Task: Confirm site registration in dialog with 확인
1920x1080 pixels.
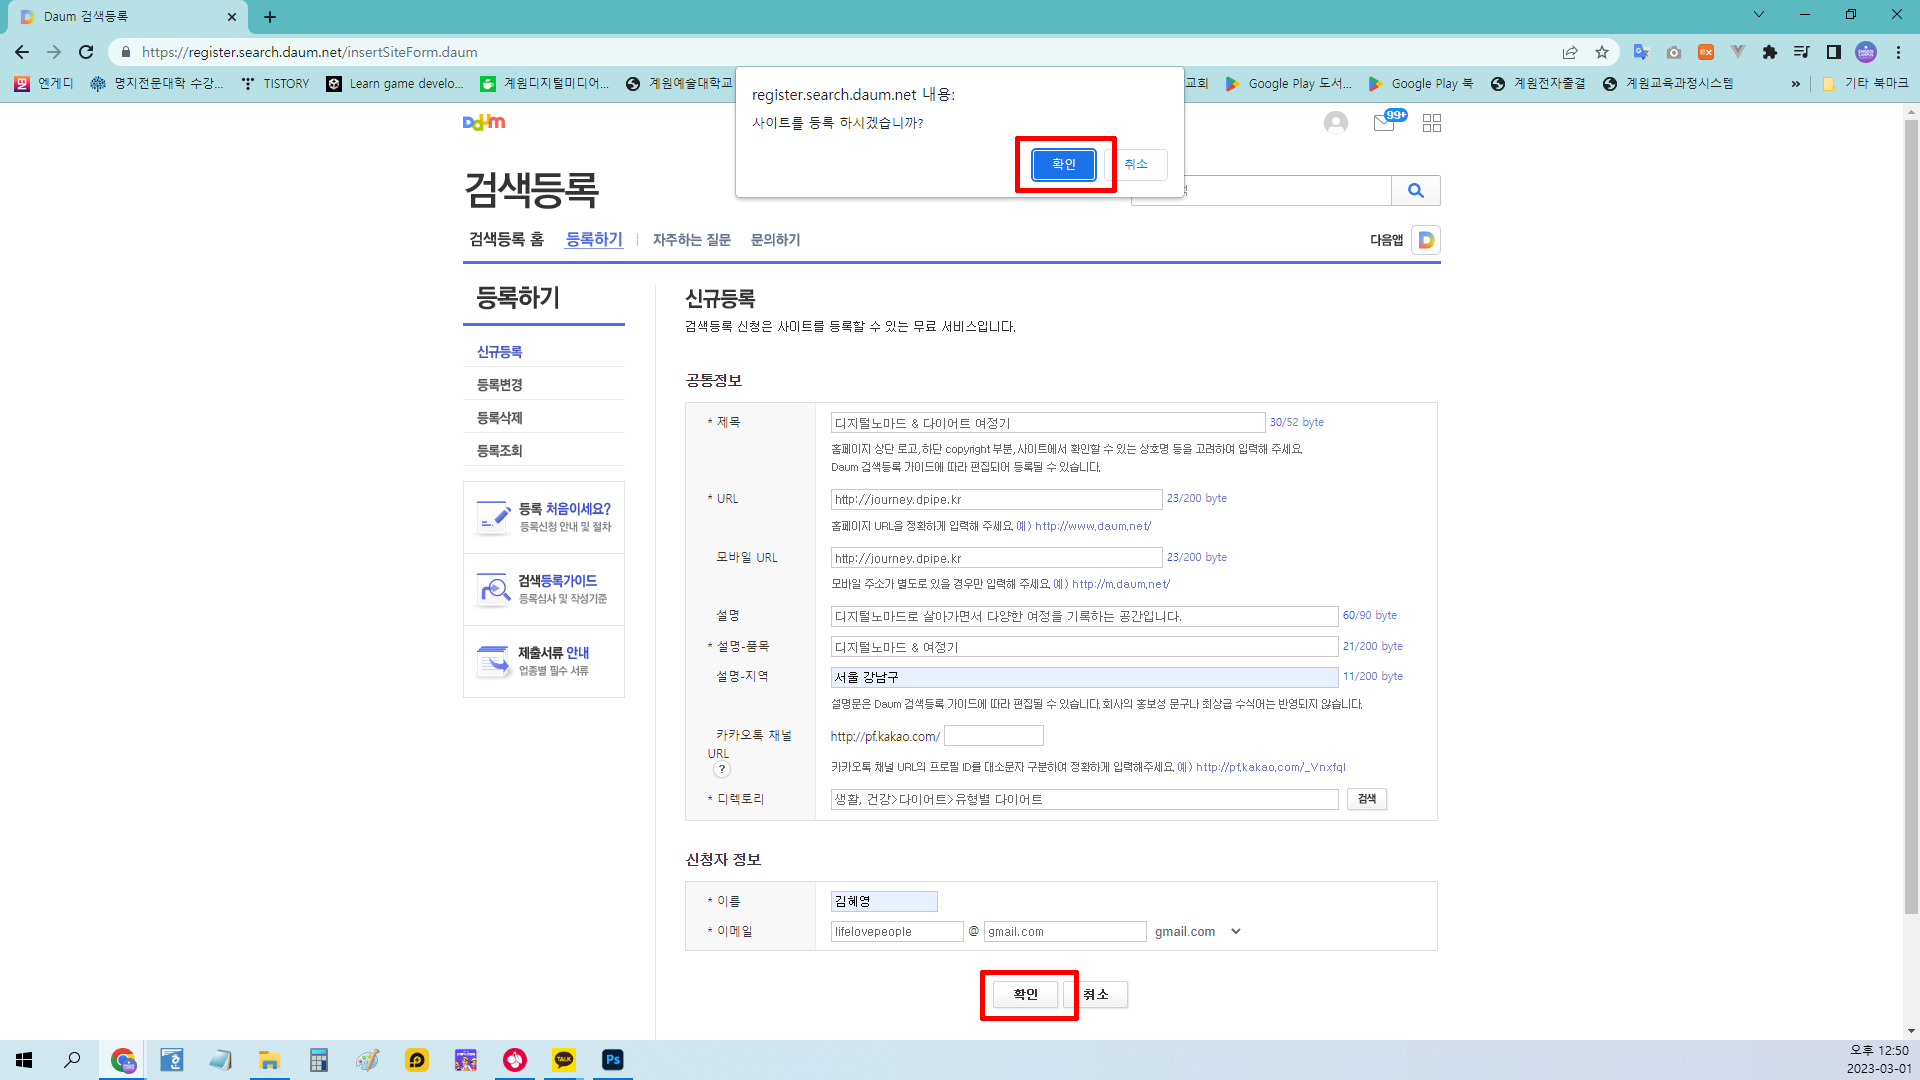Action: tap(1063, 164)
